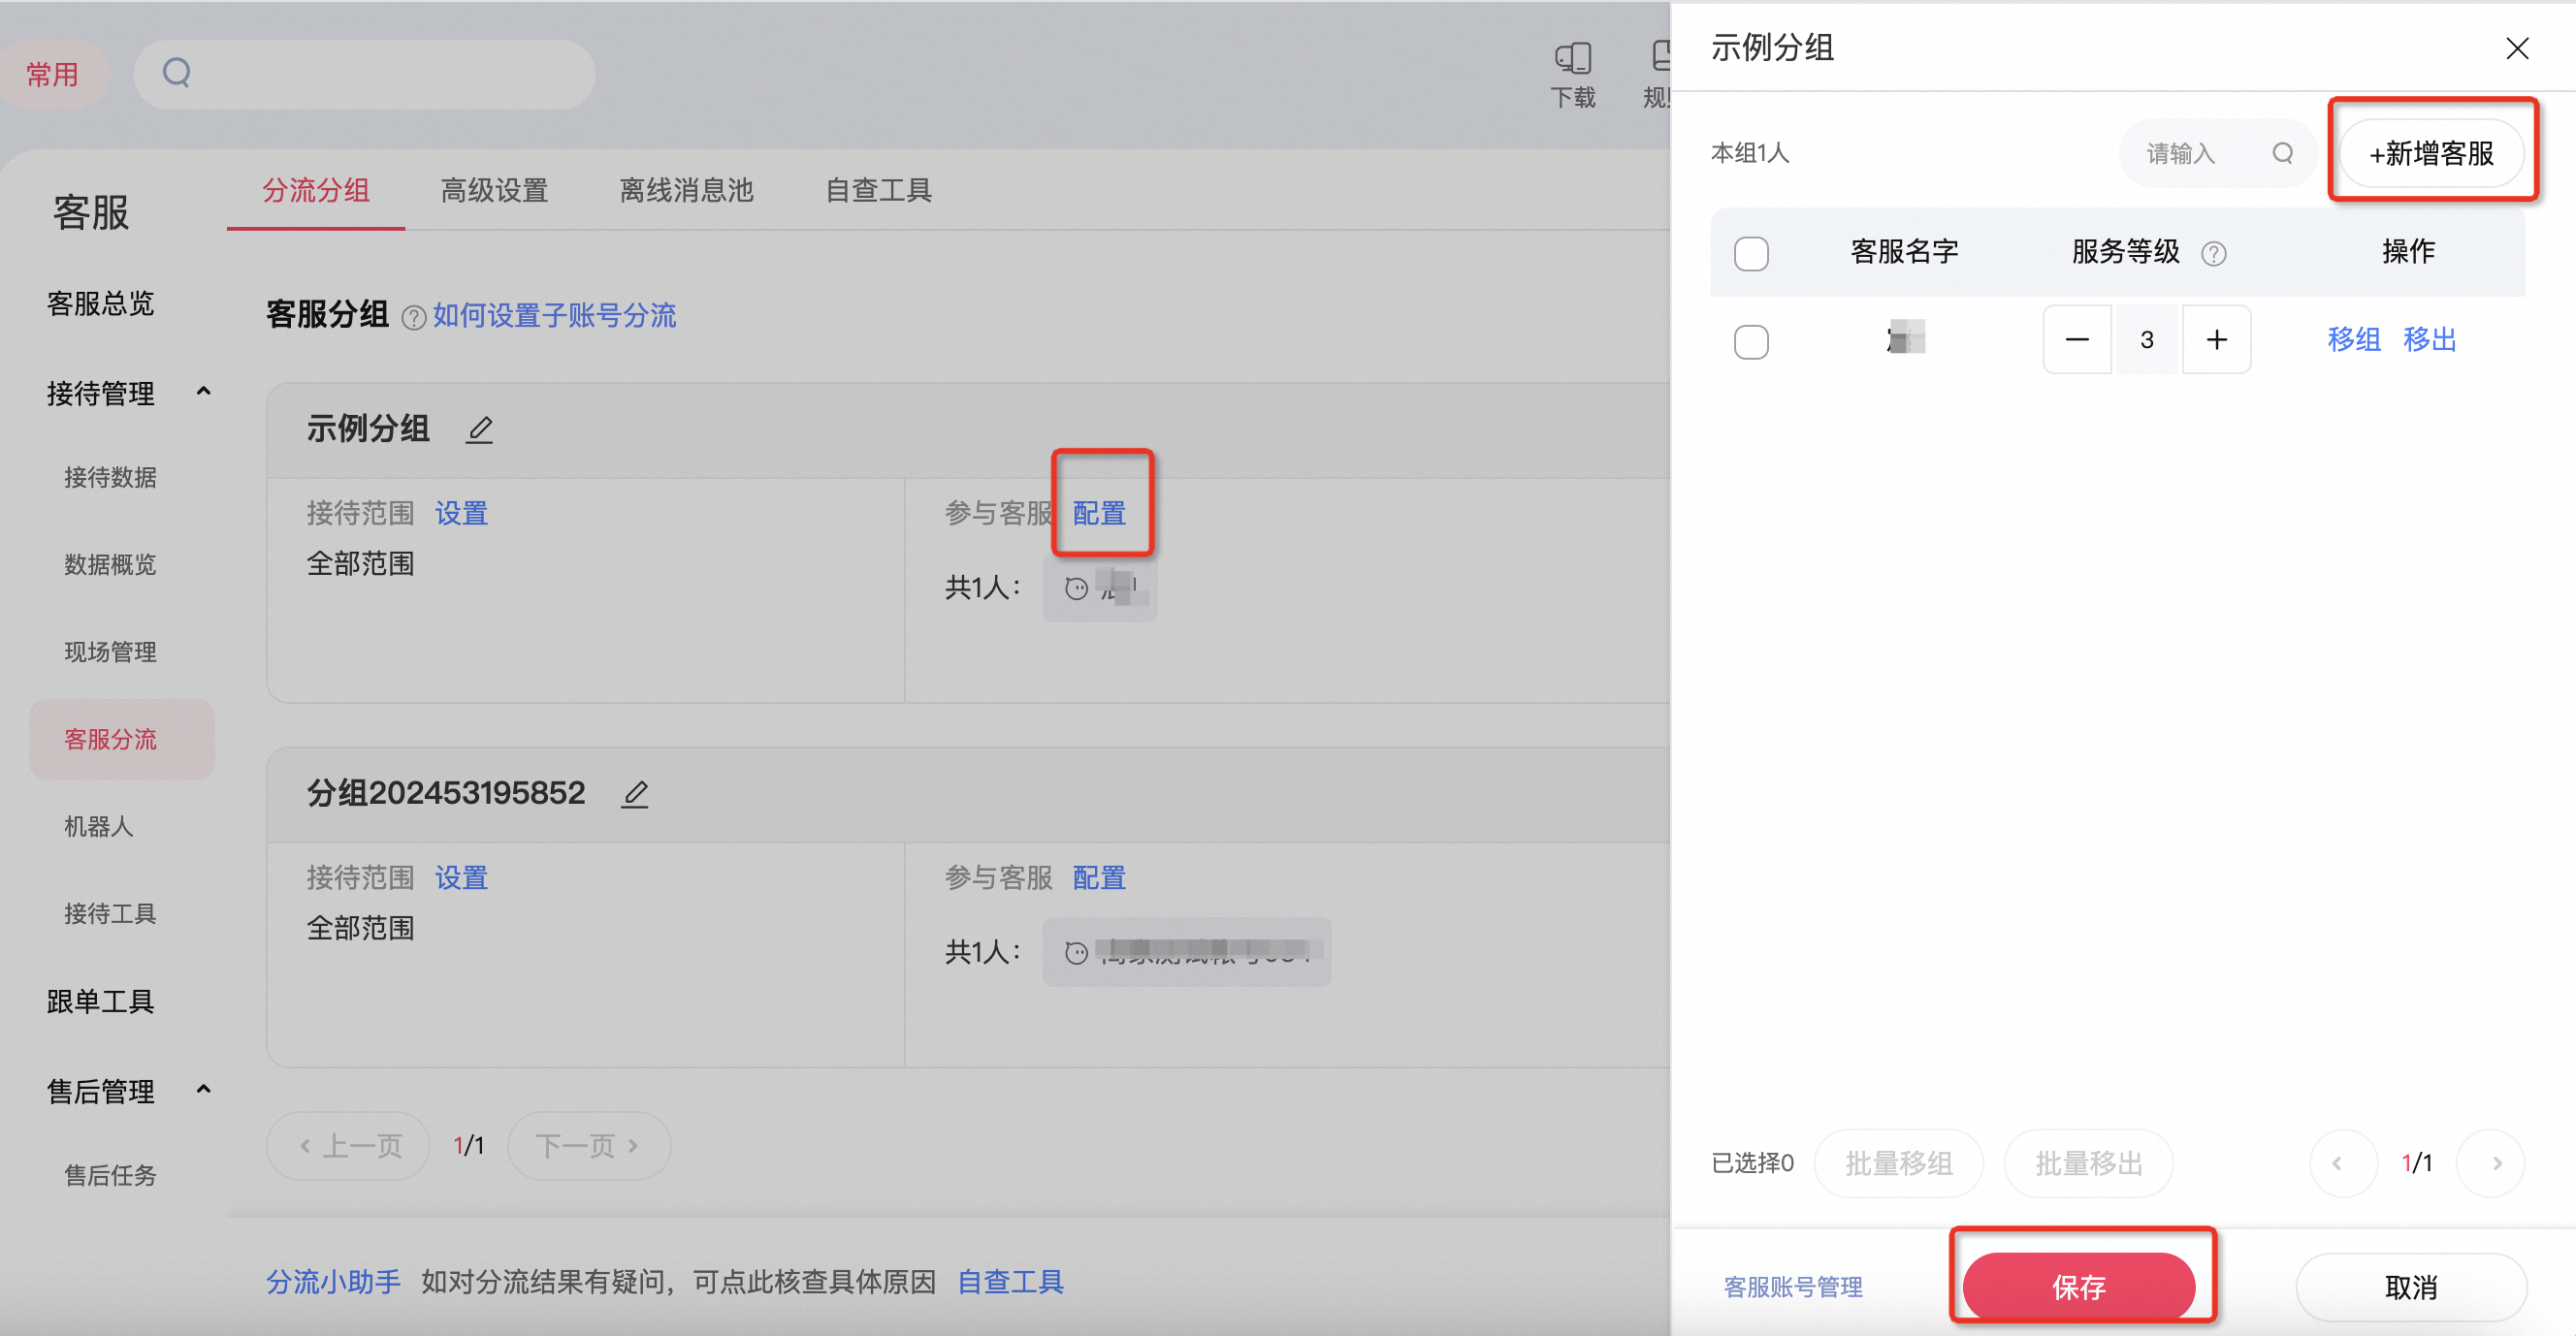Edit the 分组202453195852 name with the pencil icon
Image resolution: width=2576 pixels, height=1336 pixels.
tap(635, 794)
